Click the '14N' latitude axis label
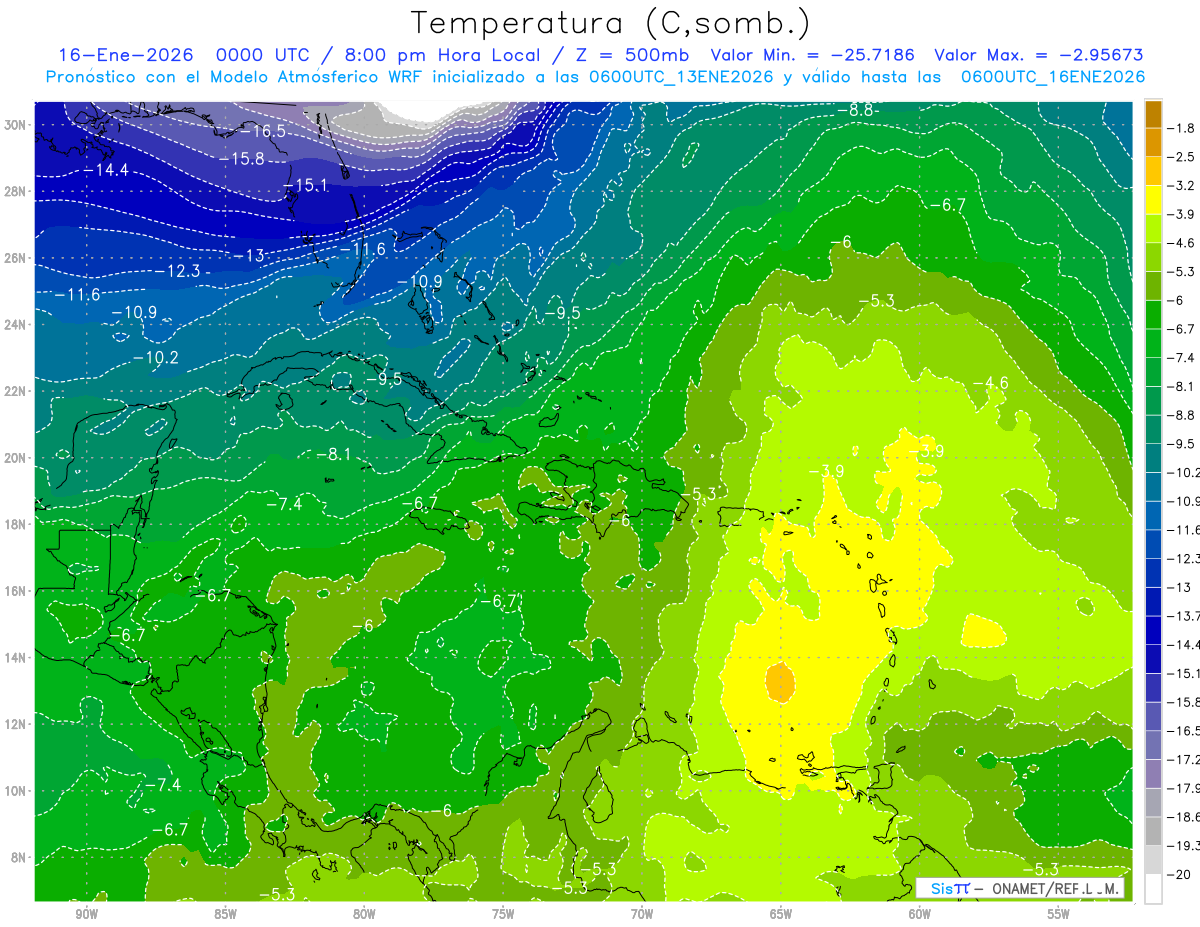 click(x=15, y=658)
